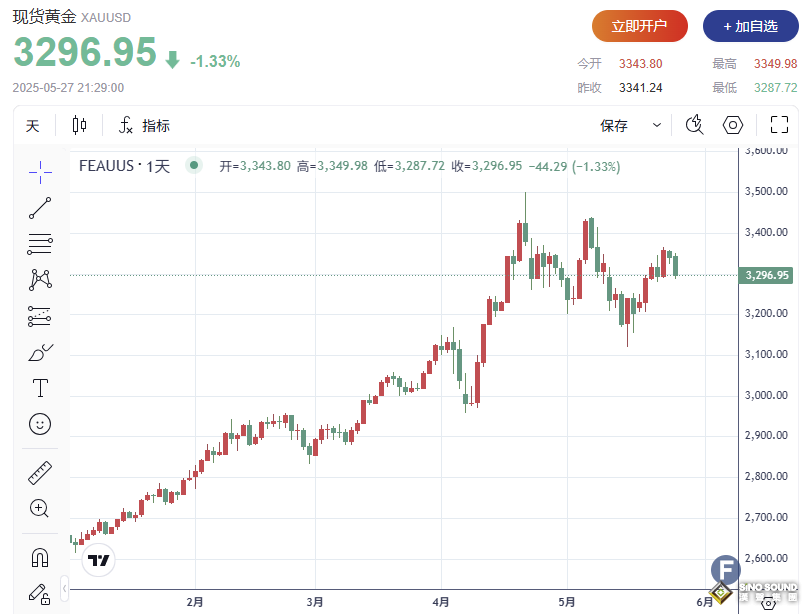Click the 保存 save layout item
Viewport: 807px width, 614px height.
click(614, 125)
